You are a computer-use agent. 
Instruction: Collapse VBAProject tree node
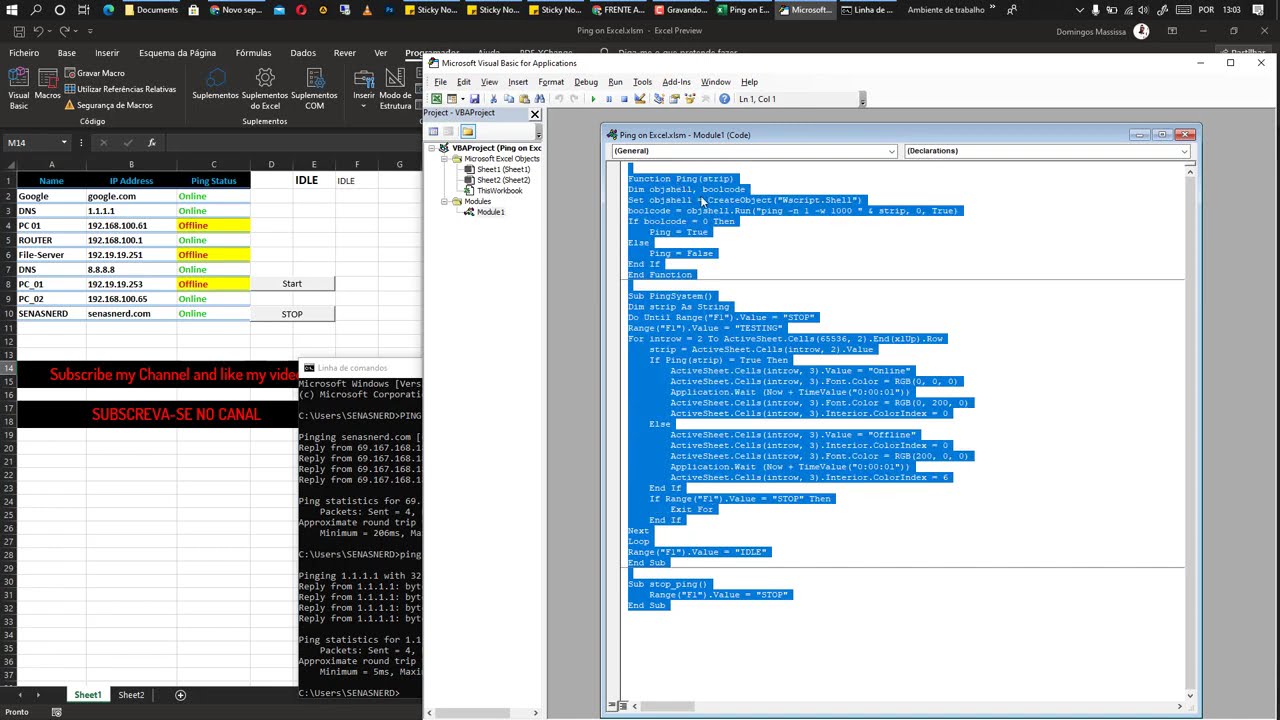[x=433, y=148]
